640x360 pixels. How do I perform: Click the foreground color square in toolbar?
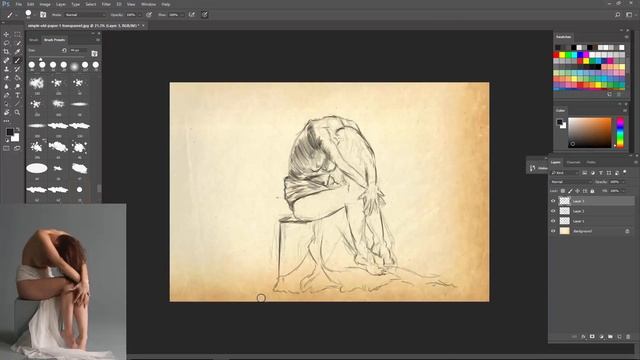[x=9, y=132]
